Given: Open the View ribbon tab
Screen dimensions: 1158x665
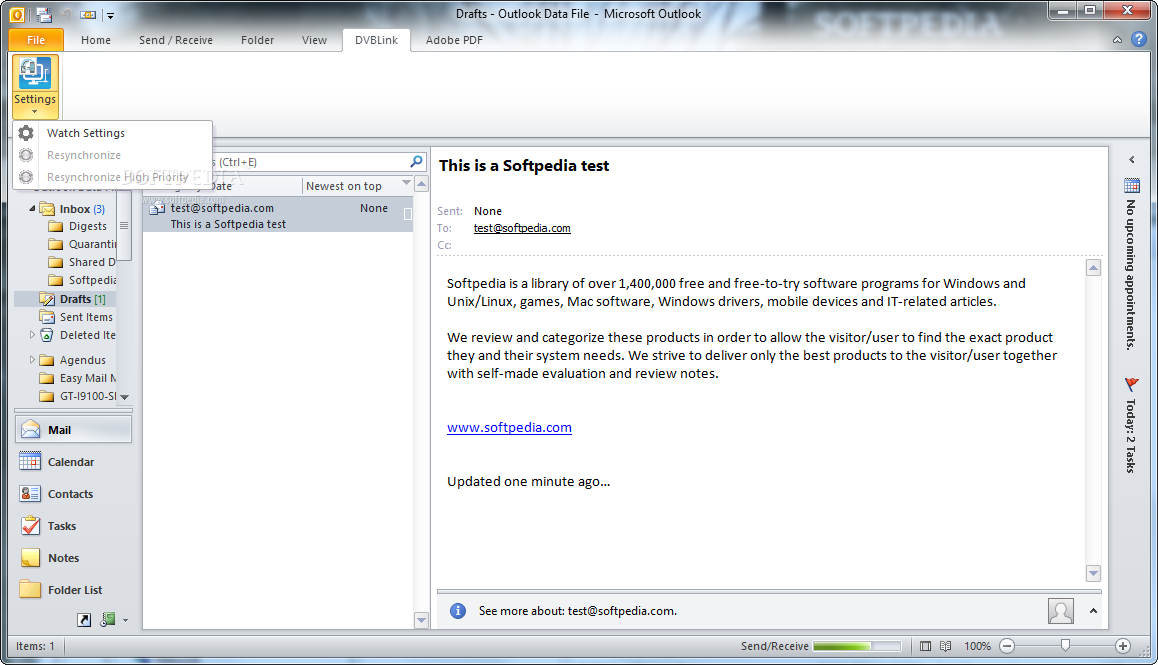Looking at the screenshot, I should (314, 40).
